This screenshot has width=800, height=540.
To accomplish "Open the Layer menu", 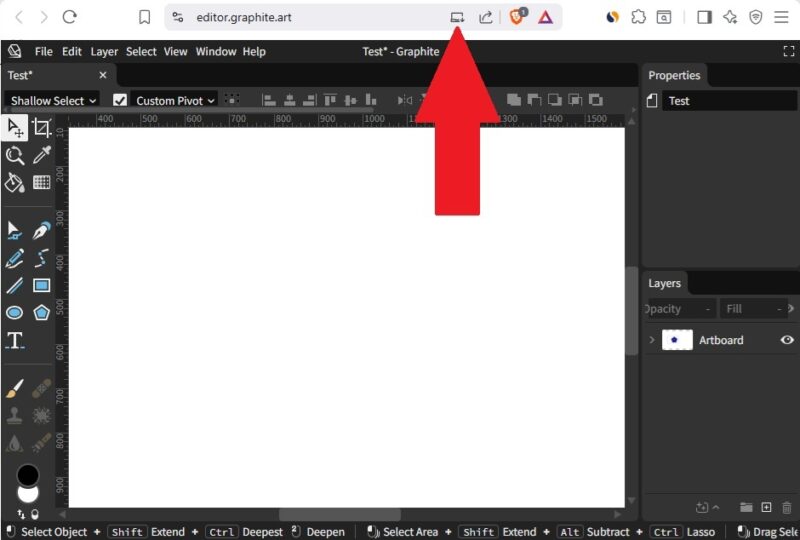I will 104,52.
